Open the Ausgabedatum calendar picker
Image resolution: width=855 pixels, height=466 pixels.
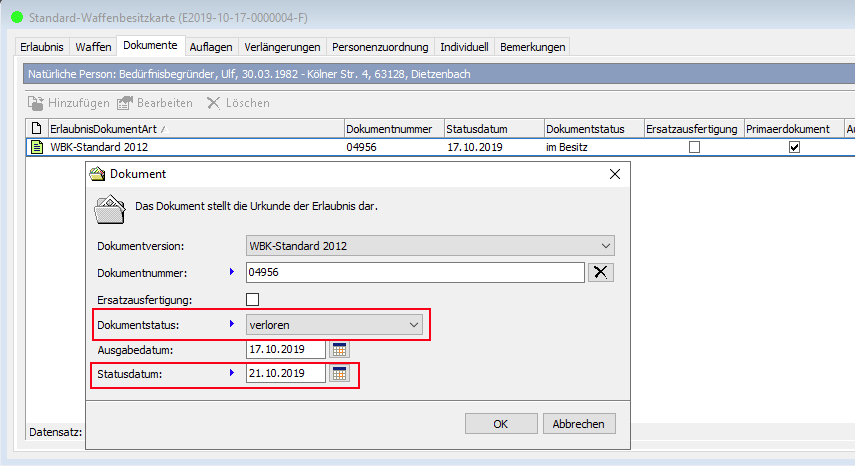click(340, 349)
